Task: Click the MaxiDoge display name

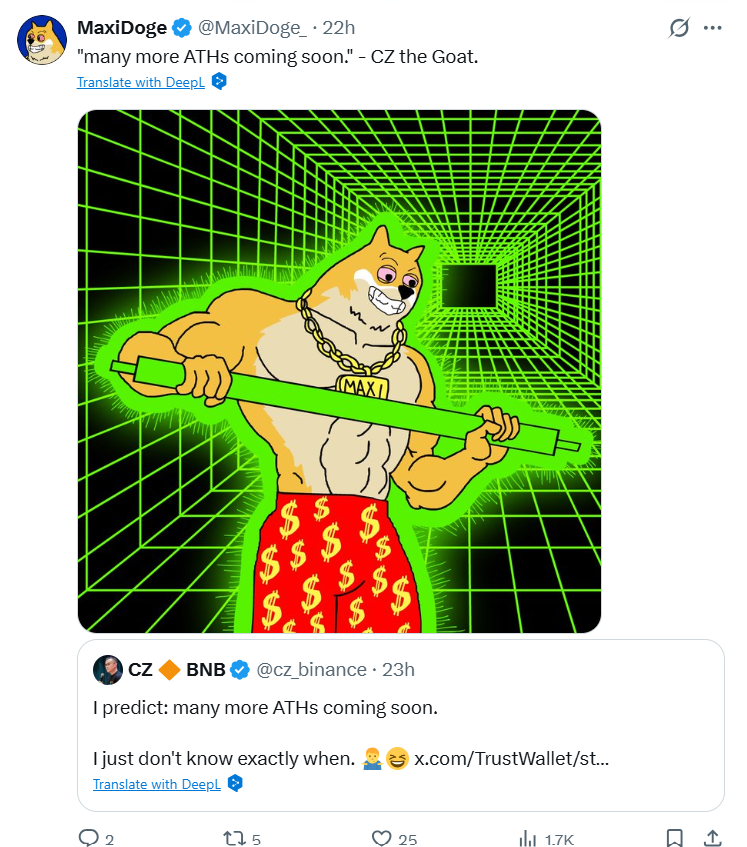Action: click(122, 28)
